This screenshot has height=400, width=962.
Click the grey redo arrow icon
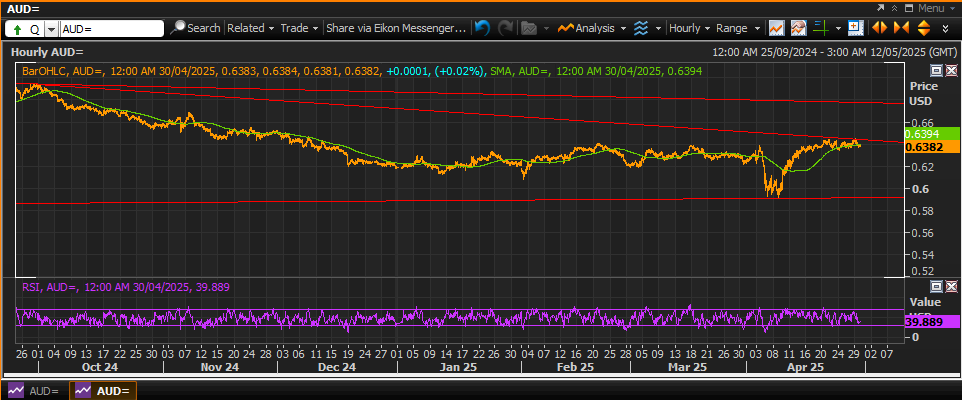(505, 28)
